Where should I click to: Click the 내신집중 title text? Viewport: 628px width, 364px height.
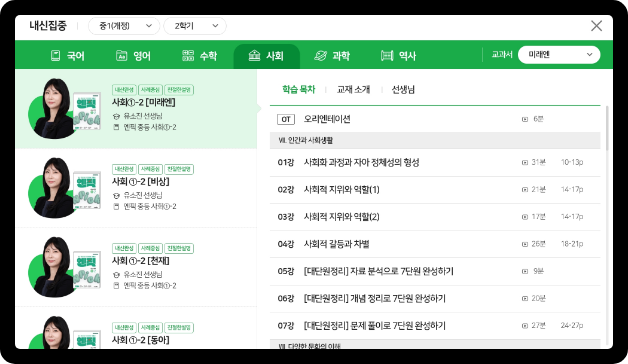48,26
